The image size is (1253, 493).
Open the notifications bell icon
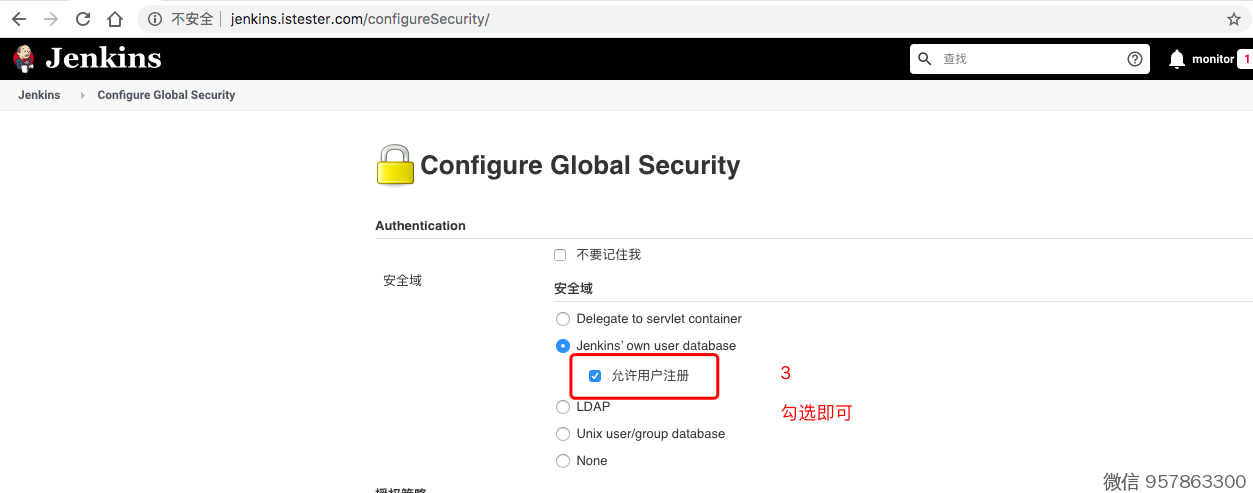[x=1177, y=59]
